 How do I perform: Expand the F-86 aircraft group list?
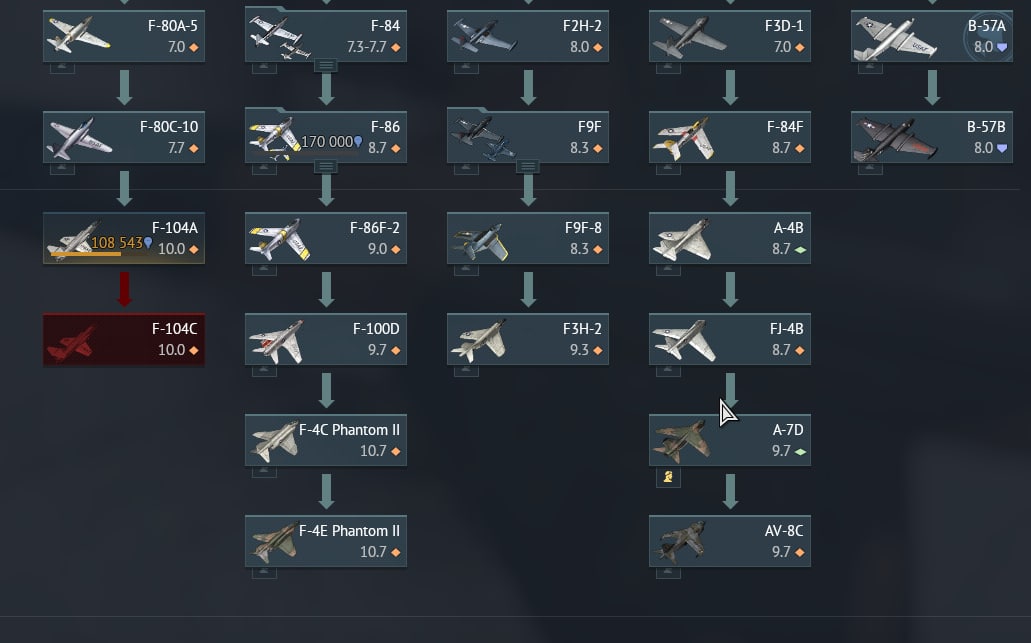point(325,166)
